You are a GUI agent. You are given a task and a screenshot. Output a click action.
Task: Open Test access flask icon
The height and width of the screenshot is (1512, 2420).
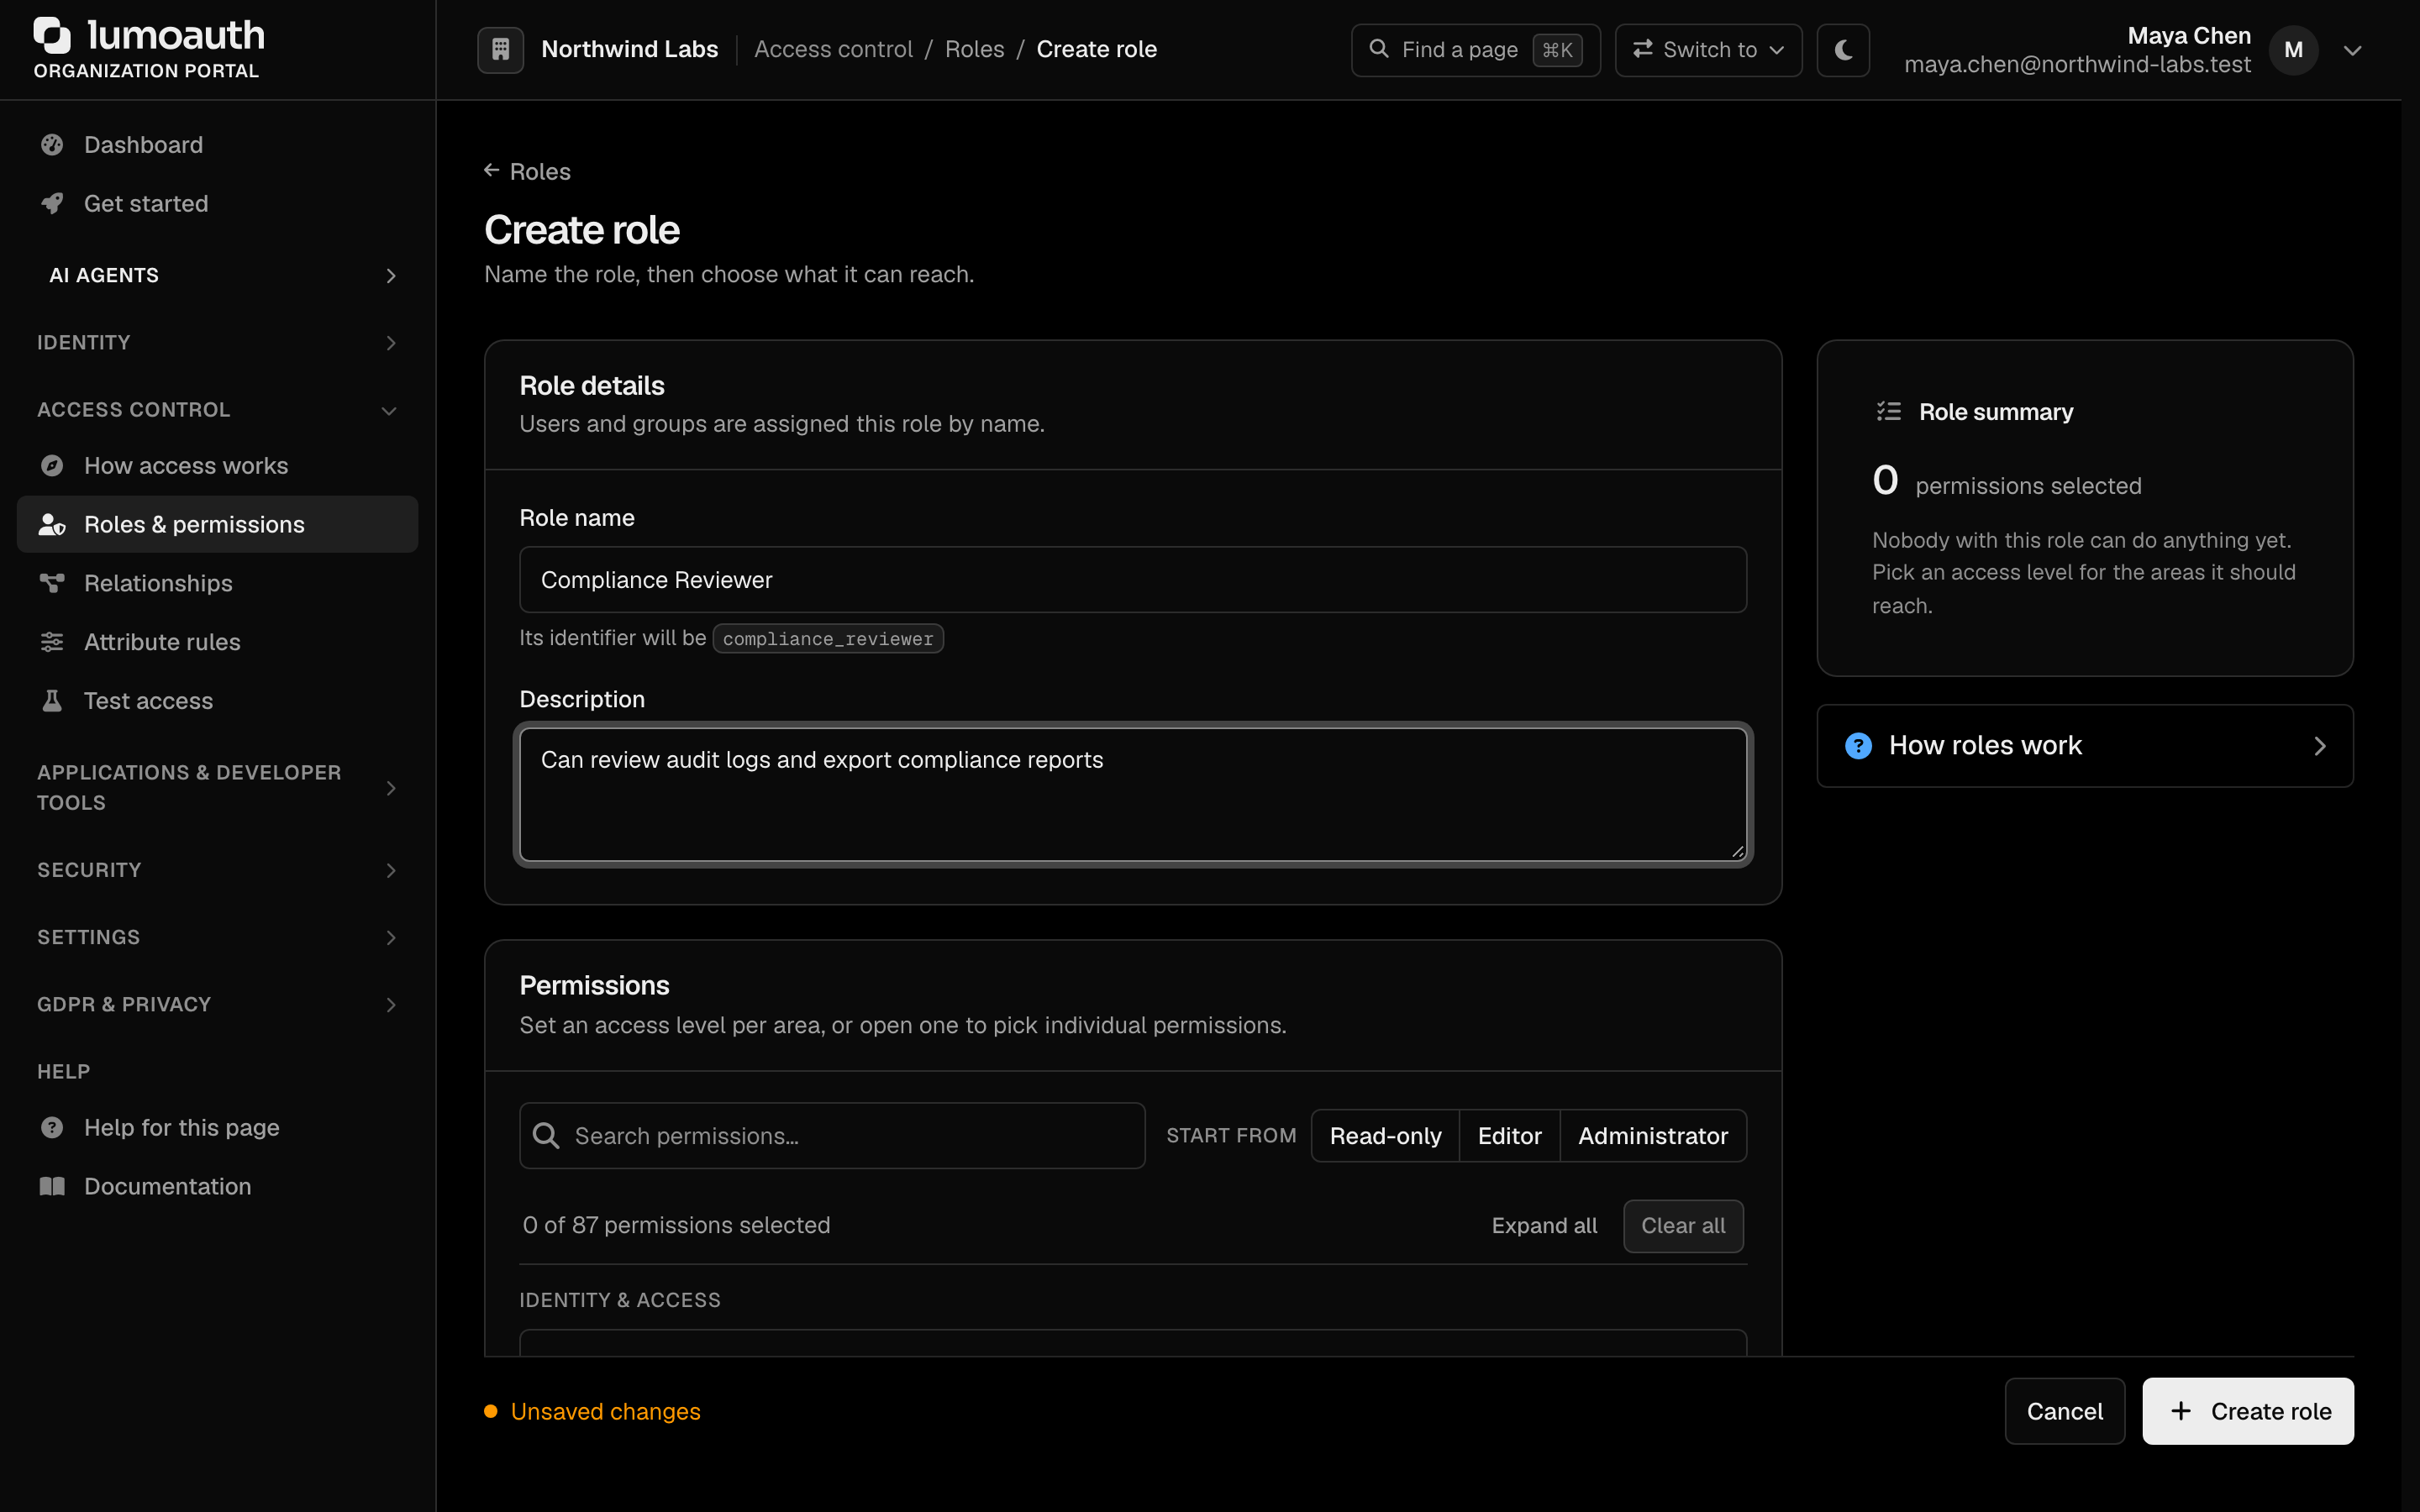[52, 700]
